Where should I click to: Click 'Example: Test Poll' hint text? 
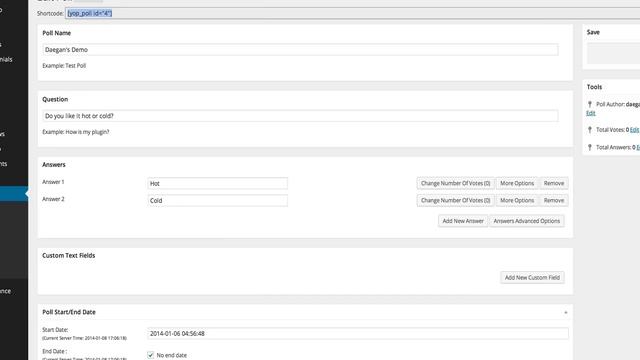click(64, 66)
